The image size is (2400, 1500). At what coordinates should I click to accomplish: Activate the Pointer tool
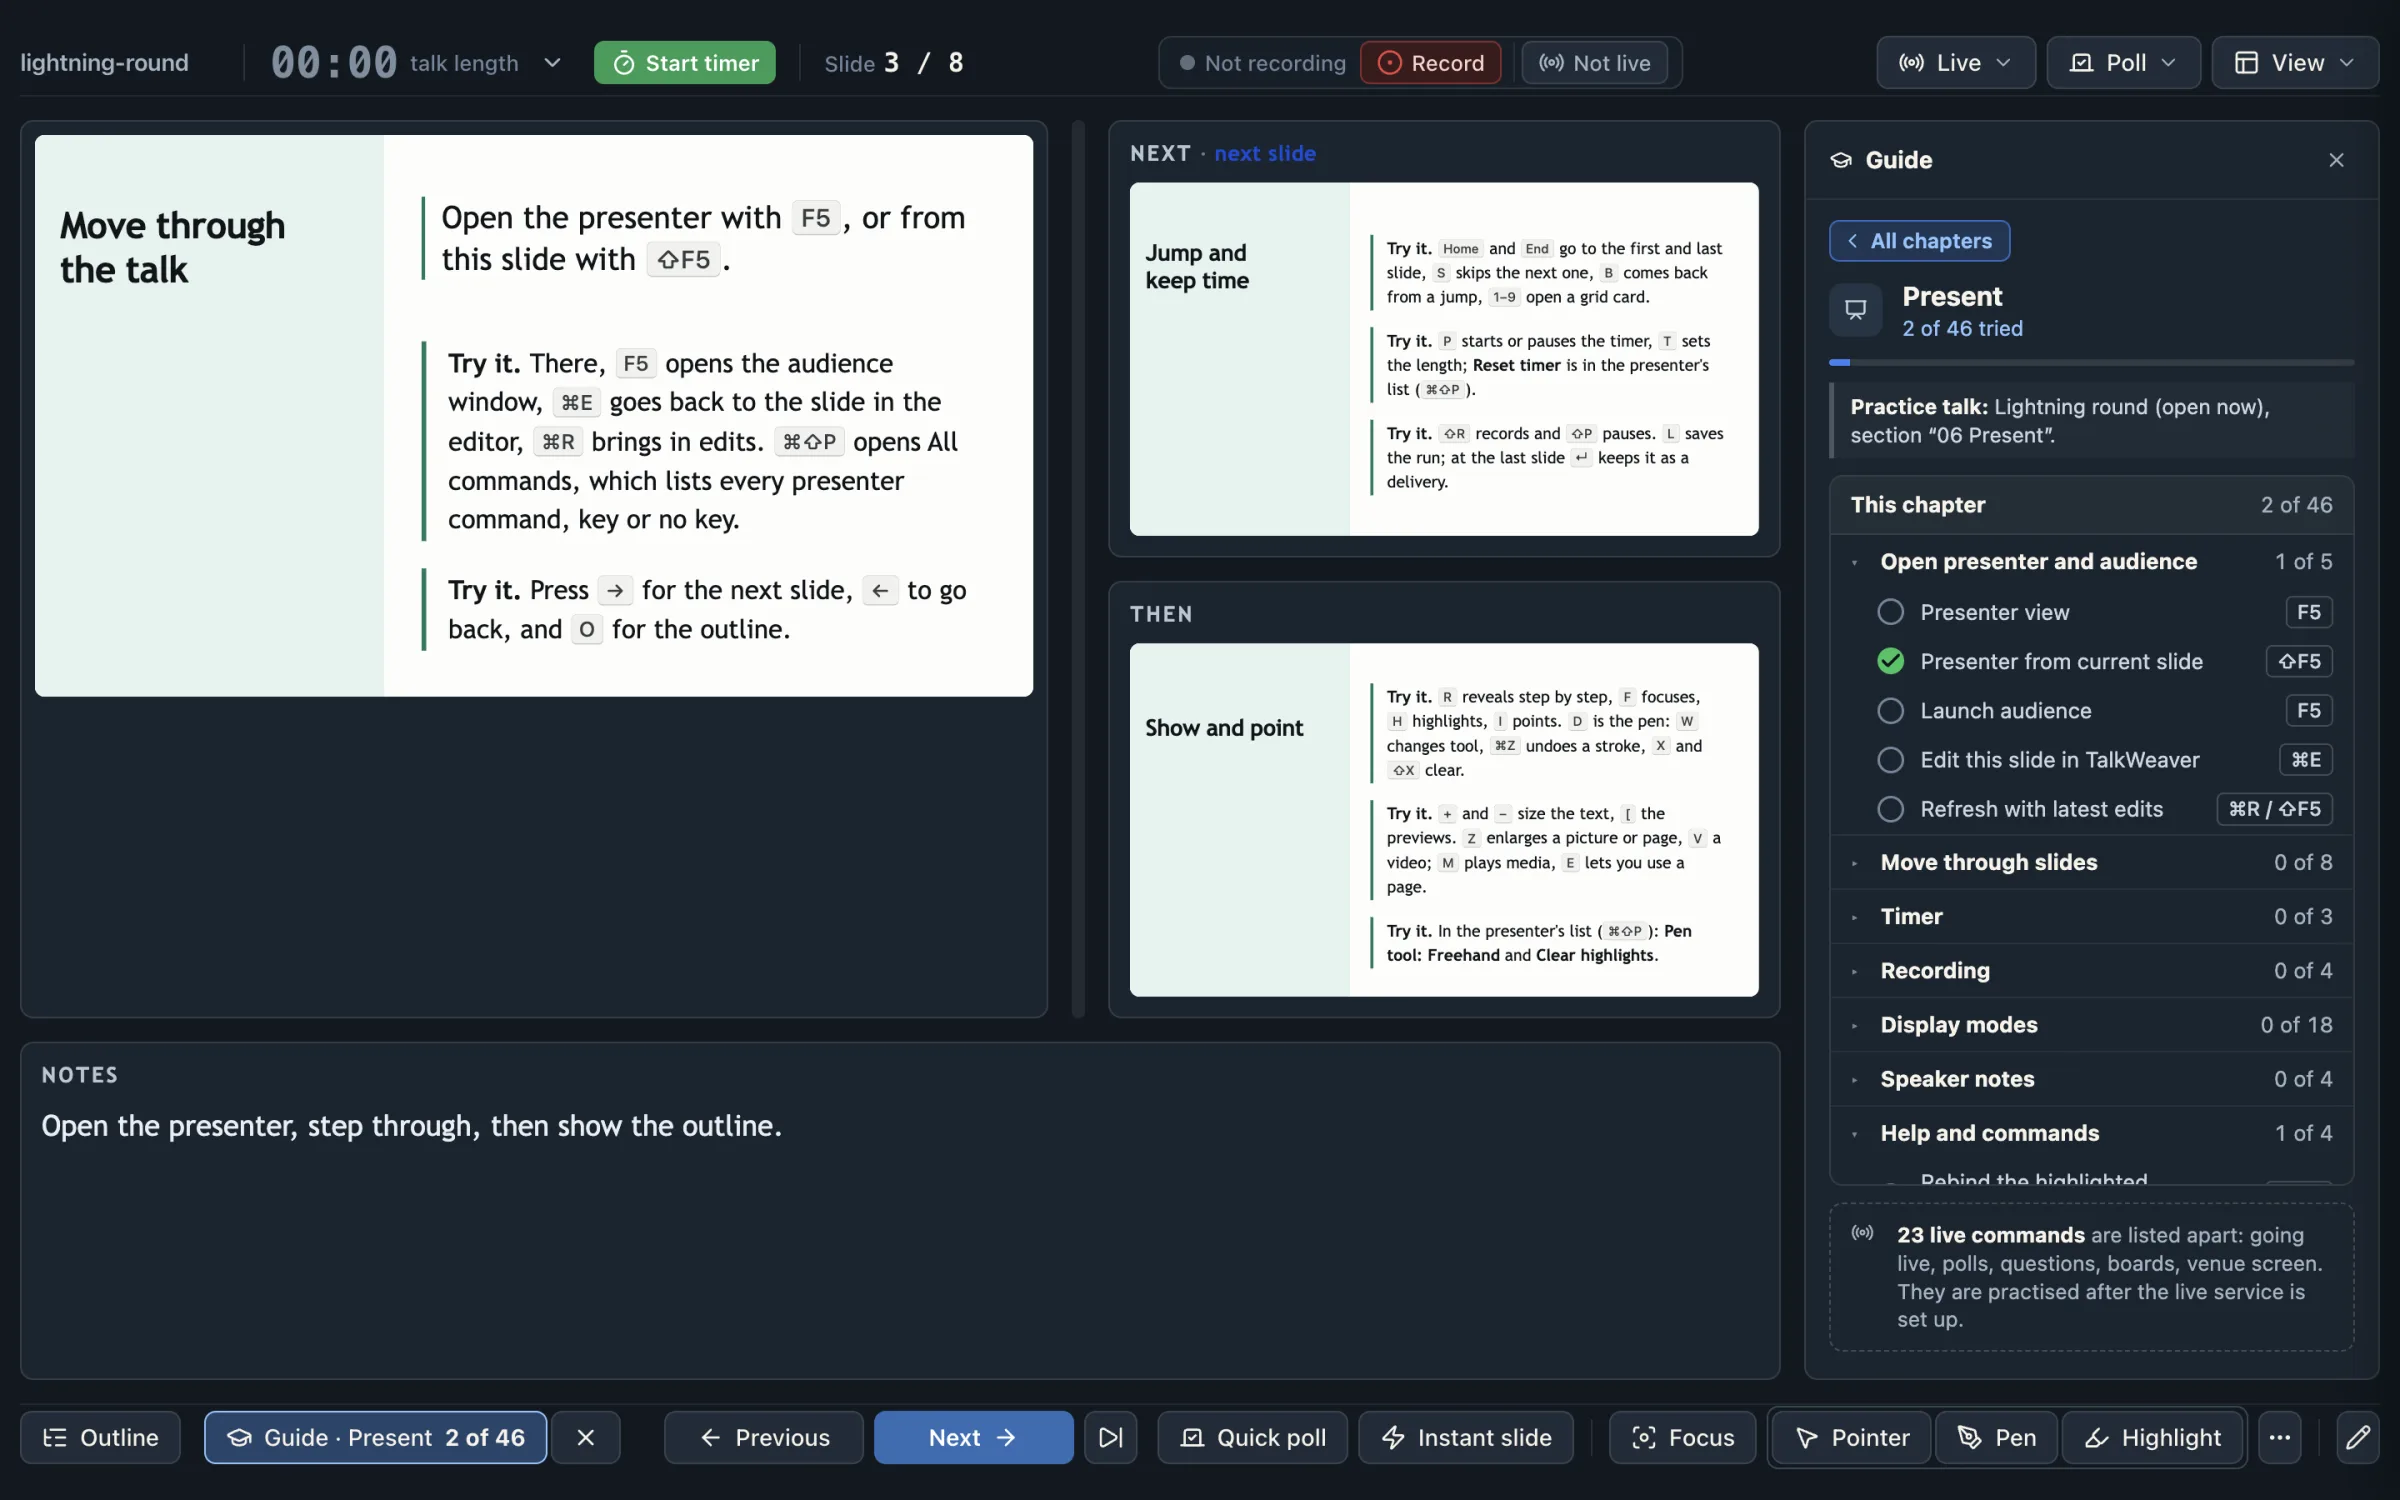tap(1852, 1437)
